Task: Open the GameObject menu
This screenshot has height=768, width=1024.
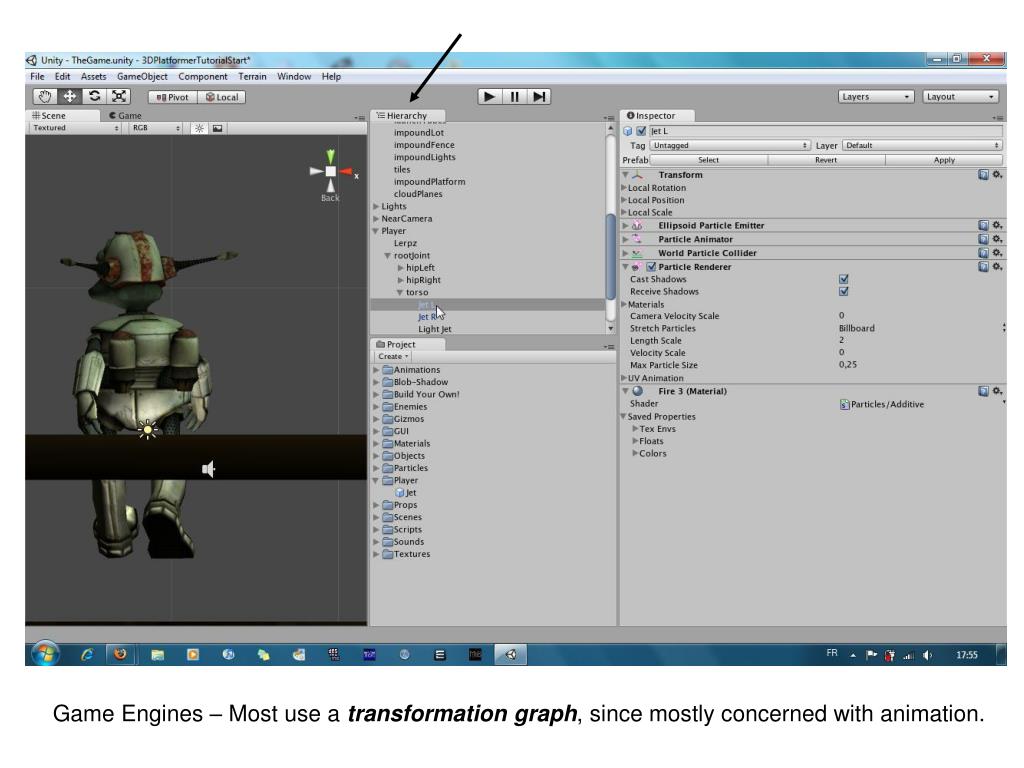Action: (141, 76)
